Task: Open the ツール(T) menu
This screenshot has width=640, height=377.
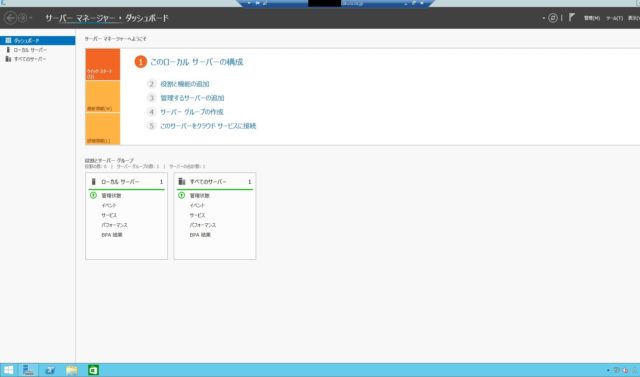Action: (x=614, y=18)
